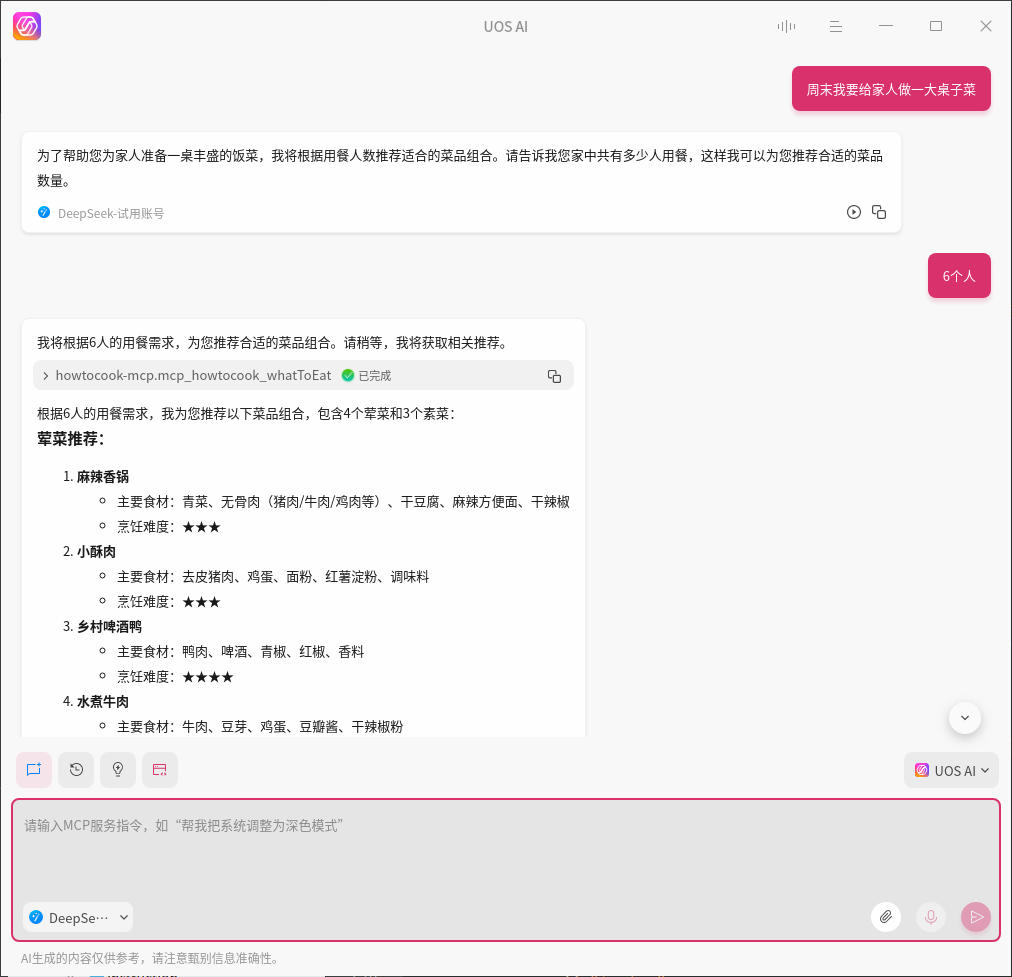Click the "水煮牛肉" dish heading
1012x977 pixels.
pos(103,701)
